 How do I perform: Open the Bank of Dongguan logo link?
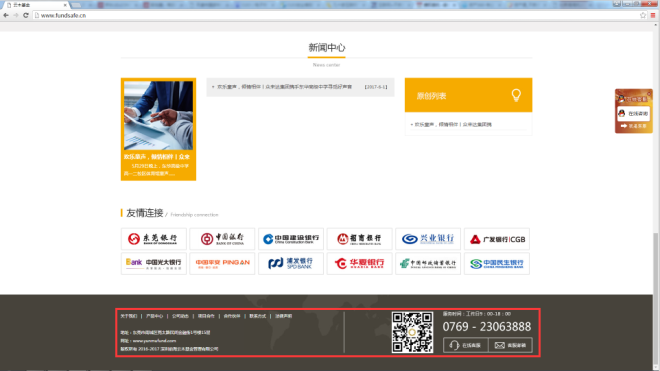click(x=154, y=239)
